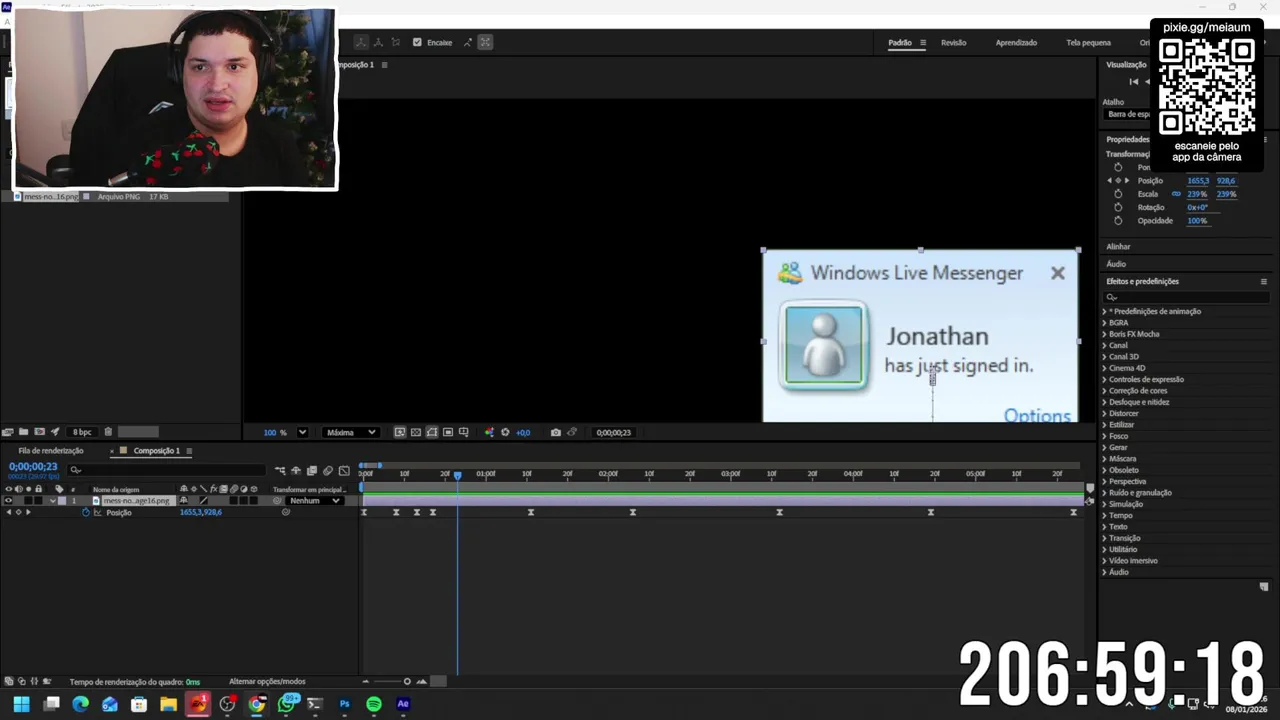Viewport: 1280px width, 720px height.
Task: Toggle the frame blending icon in timeline
Action: [312, 470]
